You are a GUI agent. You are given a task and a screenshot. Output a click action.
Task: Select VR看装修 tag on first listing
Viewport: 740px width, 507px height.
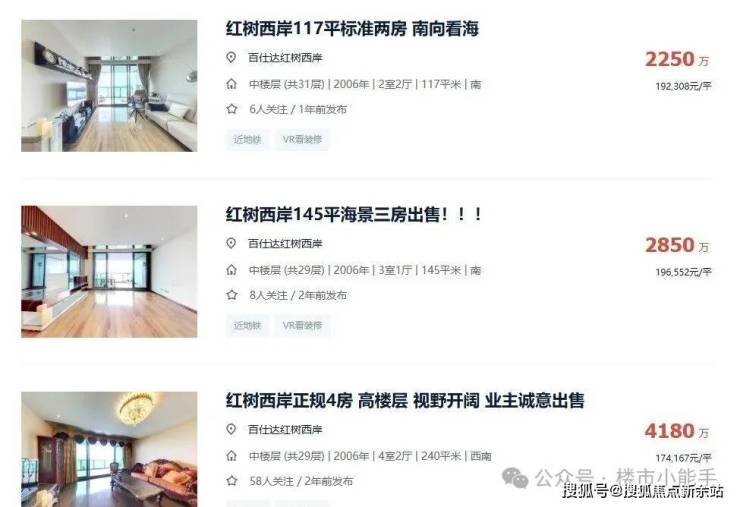pos(302,139)
